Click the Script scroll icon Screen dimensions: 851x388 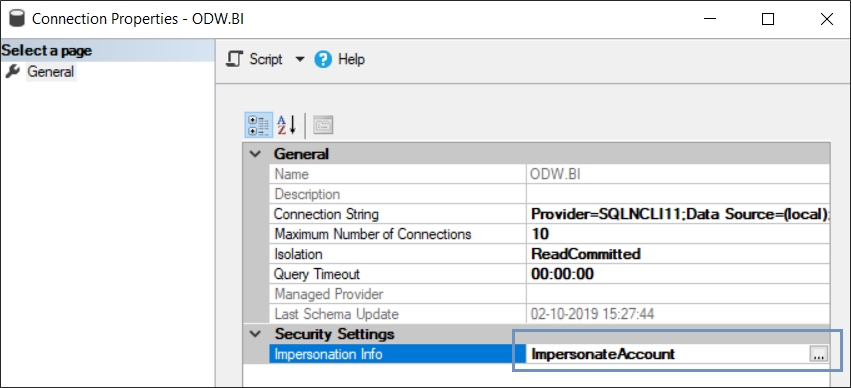(234, 59)
